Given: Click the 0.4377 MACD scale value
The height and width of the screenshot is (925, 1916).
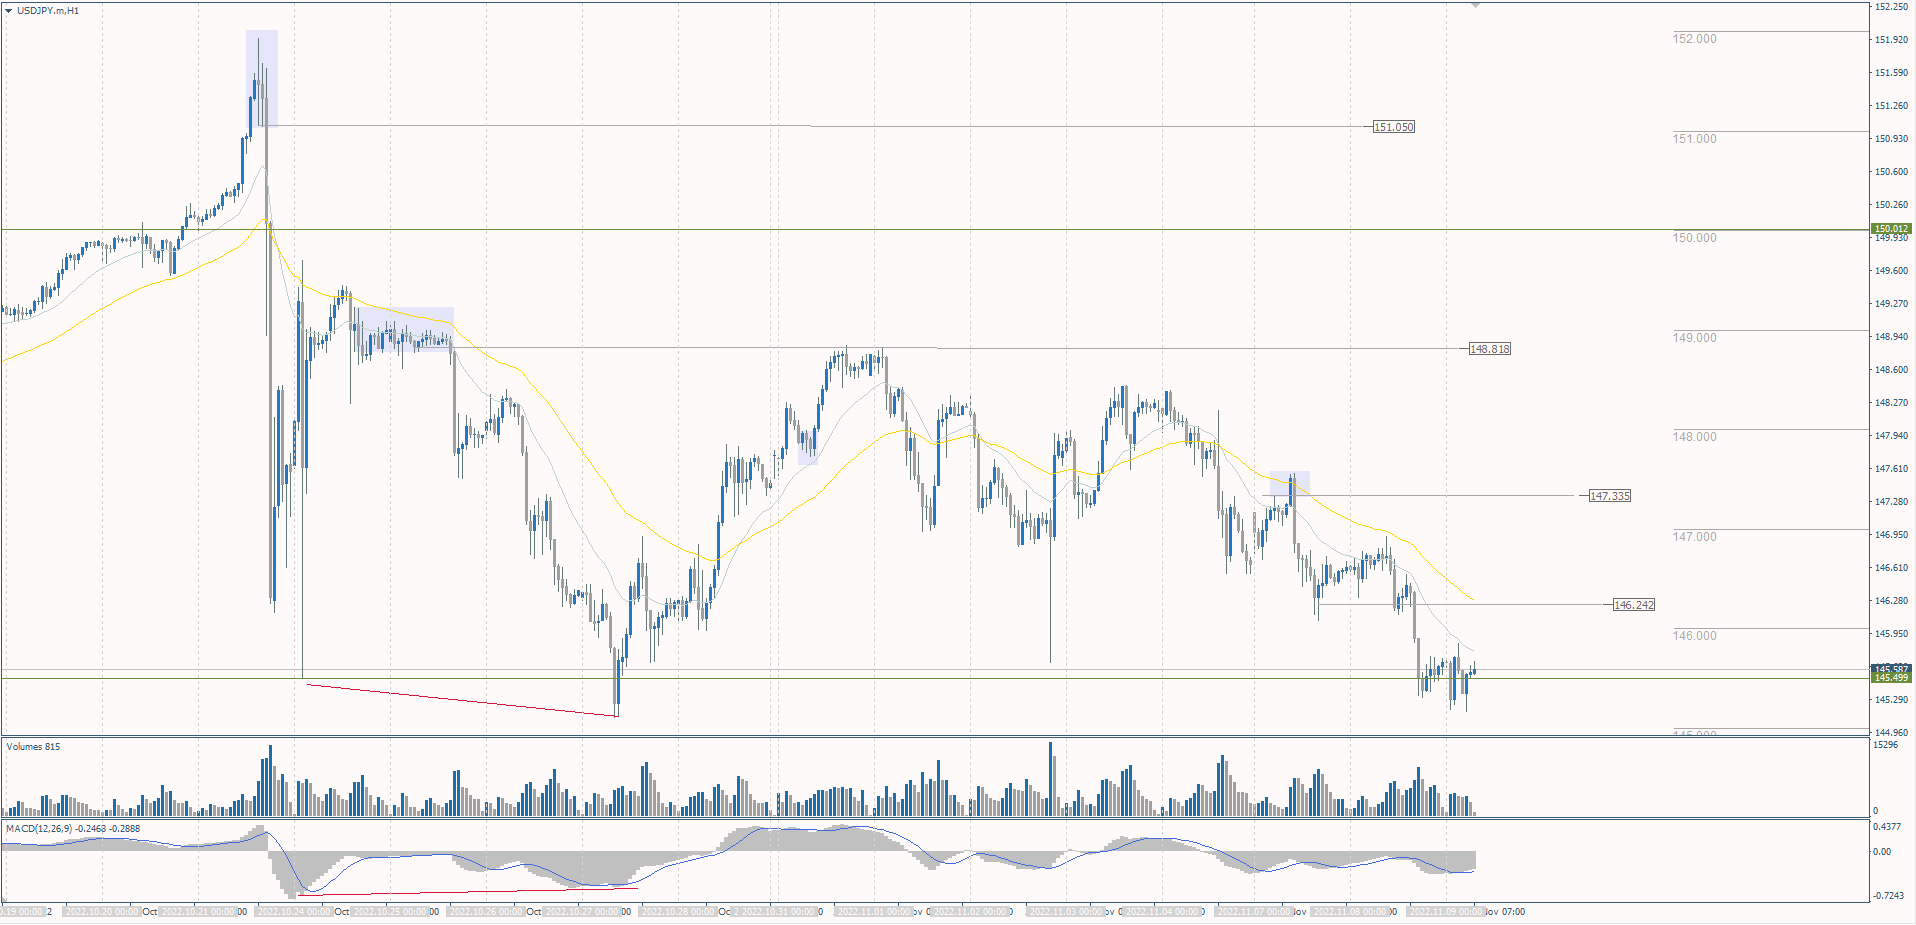Looking at the screenshot, I should (x=1888, y=827).
